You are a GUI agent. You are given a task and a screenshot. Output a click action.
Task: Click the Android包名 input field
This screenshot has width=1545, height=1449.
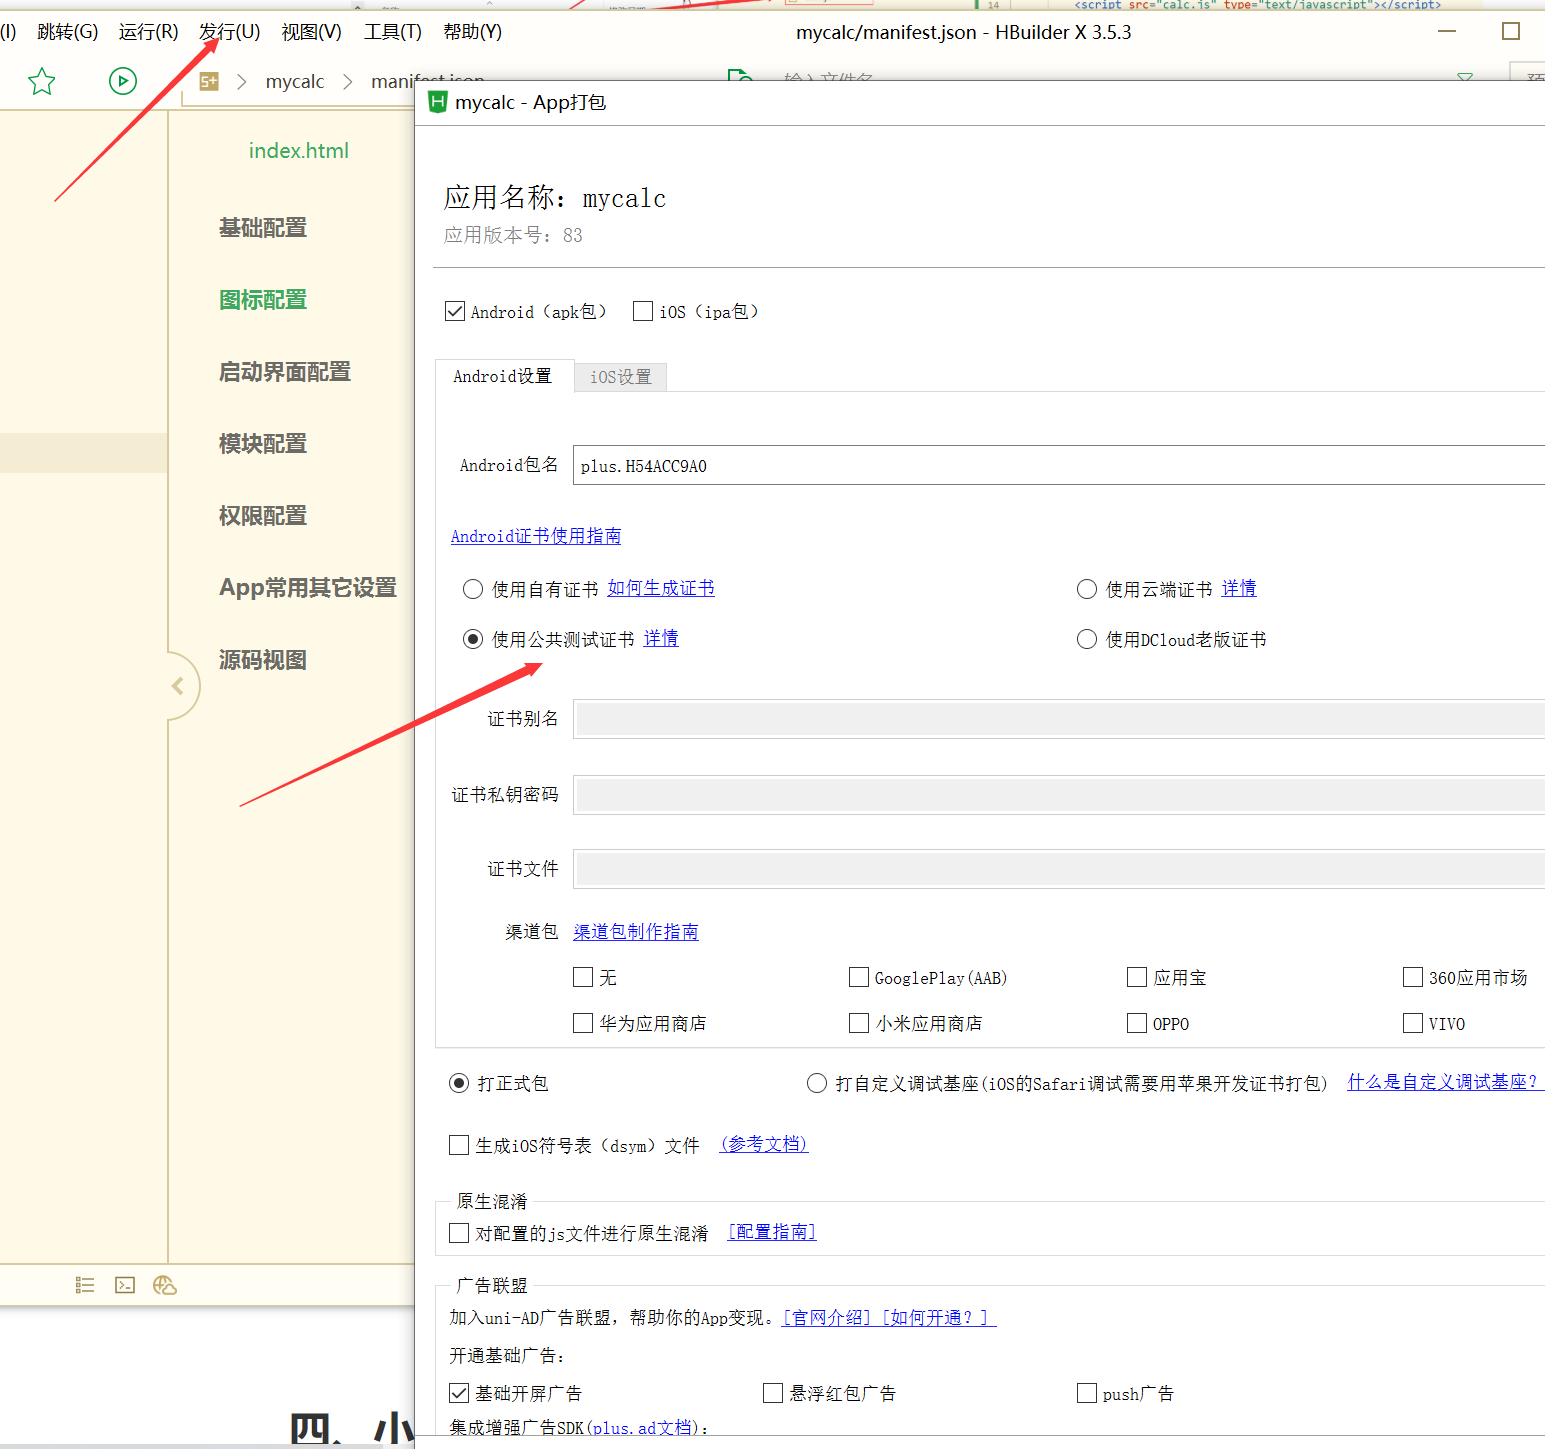pyautogui.click(x=1059, y=466)
